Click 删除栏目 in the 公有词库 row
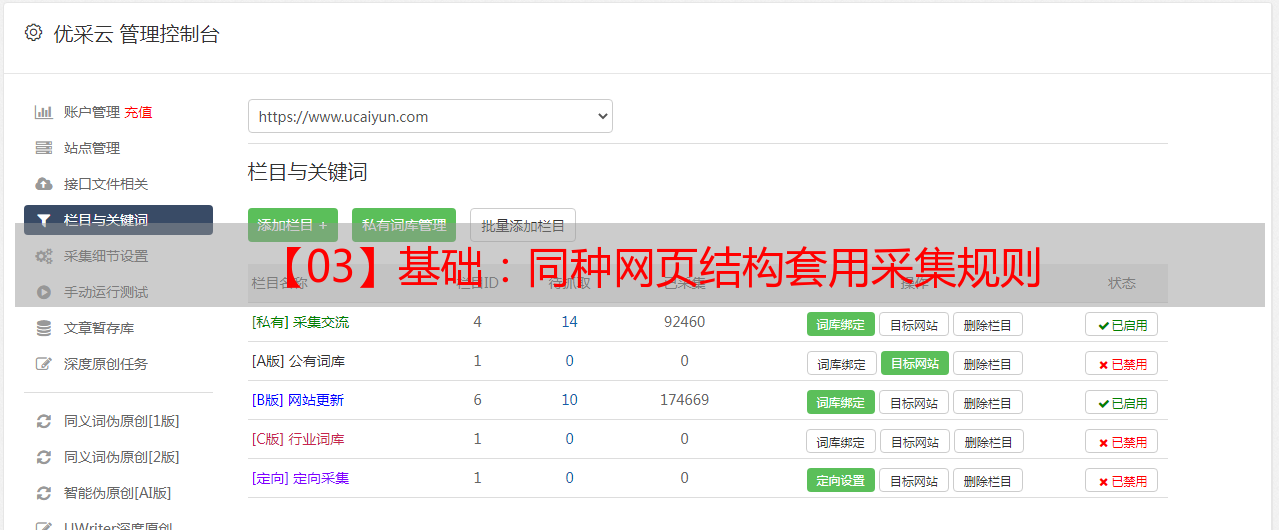The width and height of the screenshot is (1279, 530). 988,363
